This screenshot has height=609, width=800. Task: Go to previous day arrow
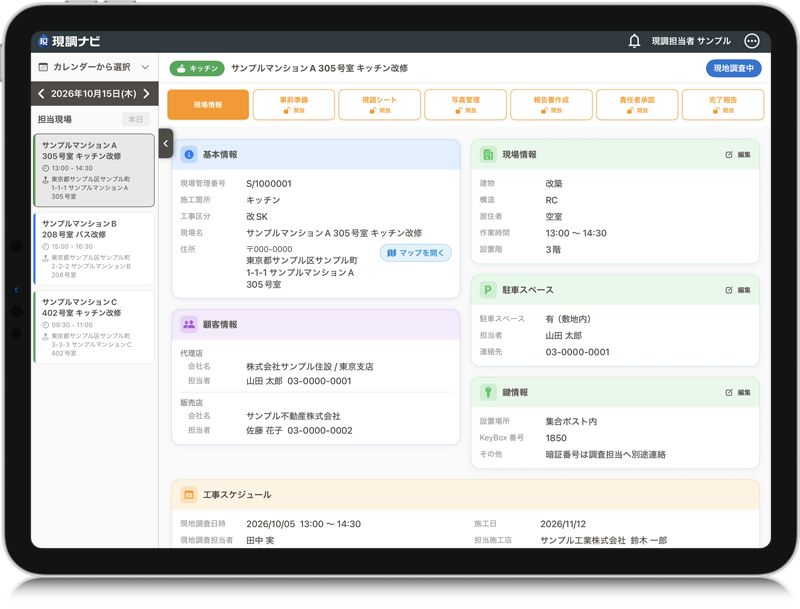tap(41, 93)
